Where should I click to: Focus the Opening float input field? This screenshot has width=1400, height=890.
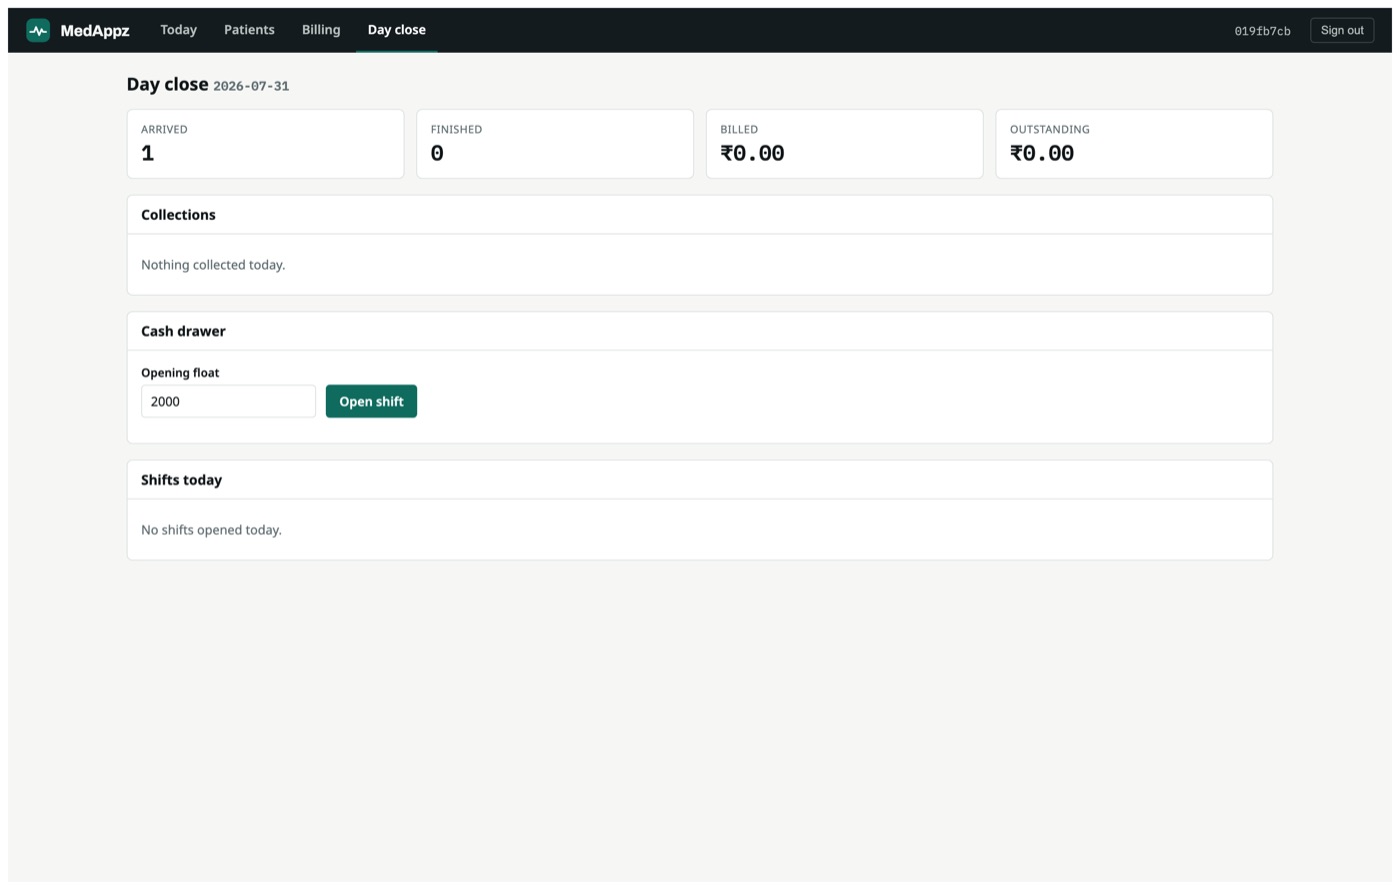[x=228, y=401]
